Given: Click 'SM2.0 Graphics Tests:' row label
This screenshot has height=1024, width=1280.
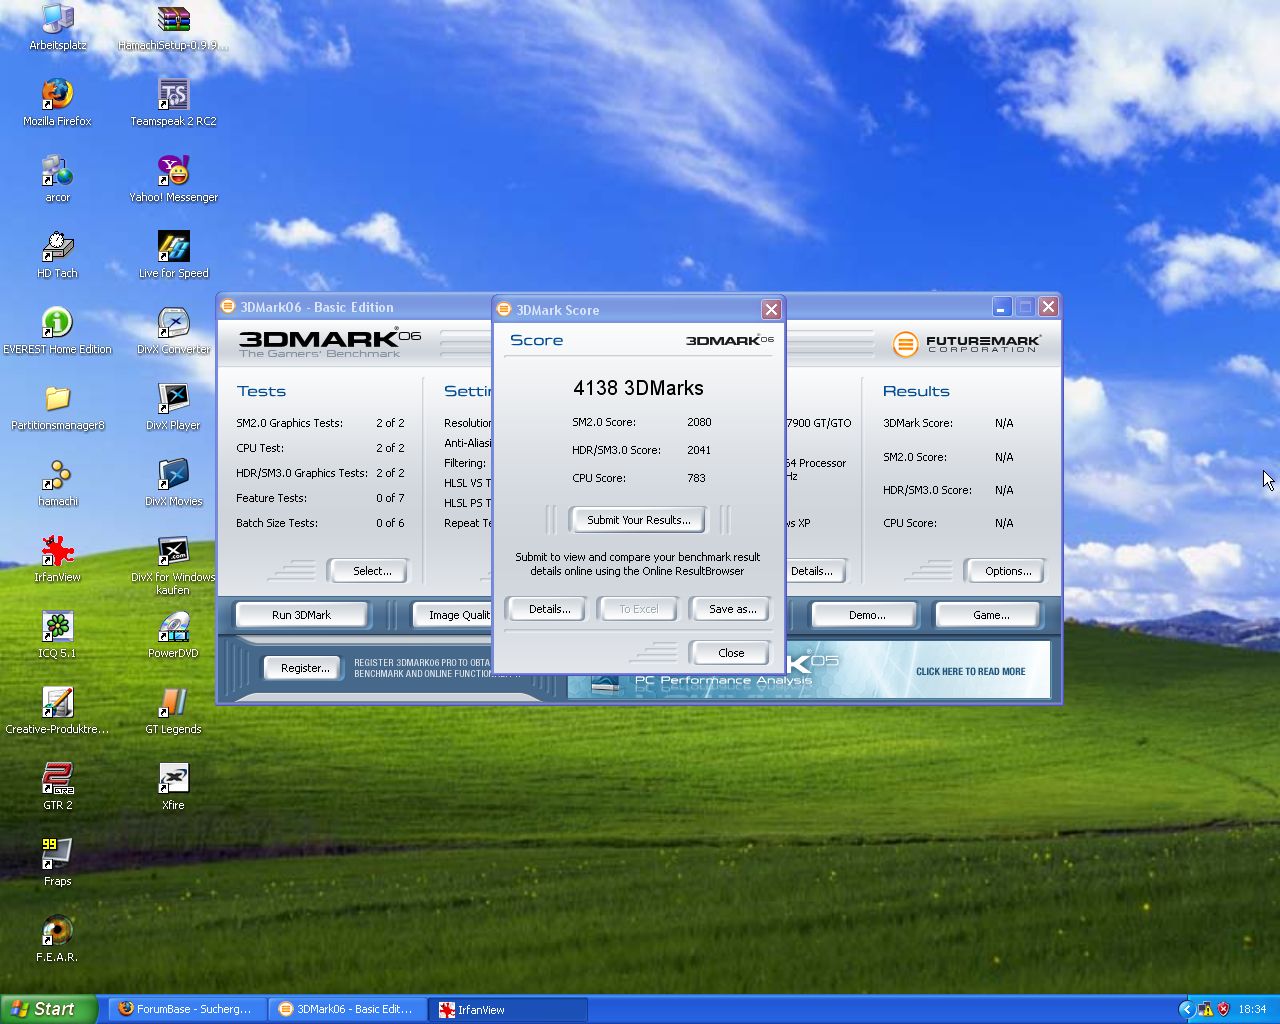Looking at the screenshot, I should (x=289, y=423).
